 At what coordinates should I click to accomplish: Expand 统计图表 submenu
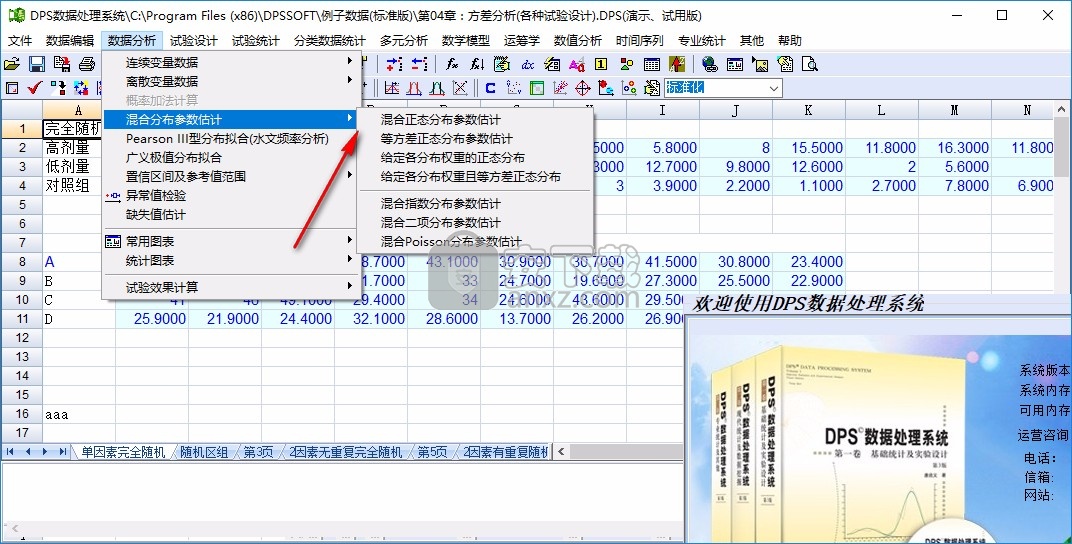coord(232,260)
